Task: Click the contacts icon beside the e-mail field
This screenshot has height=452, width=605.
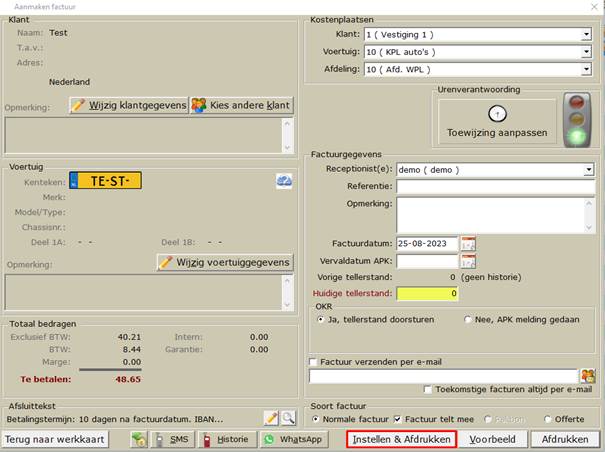Action: (588, 376)
